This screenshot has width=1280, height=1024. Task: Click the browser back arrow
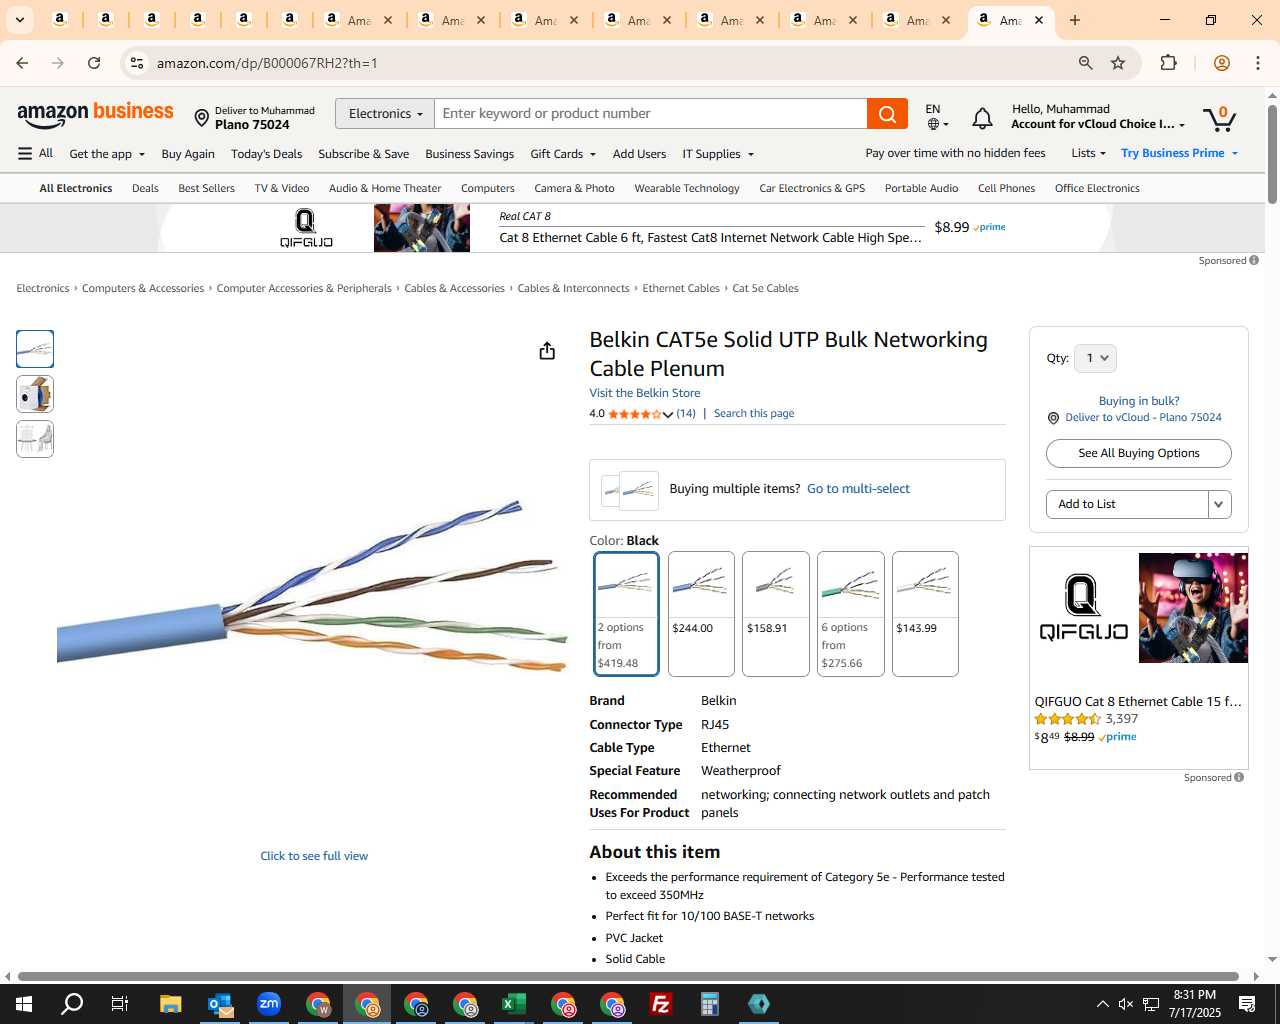(x=22, y=63)
